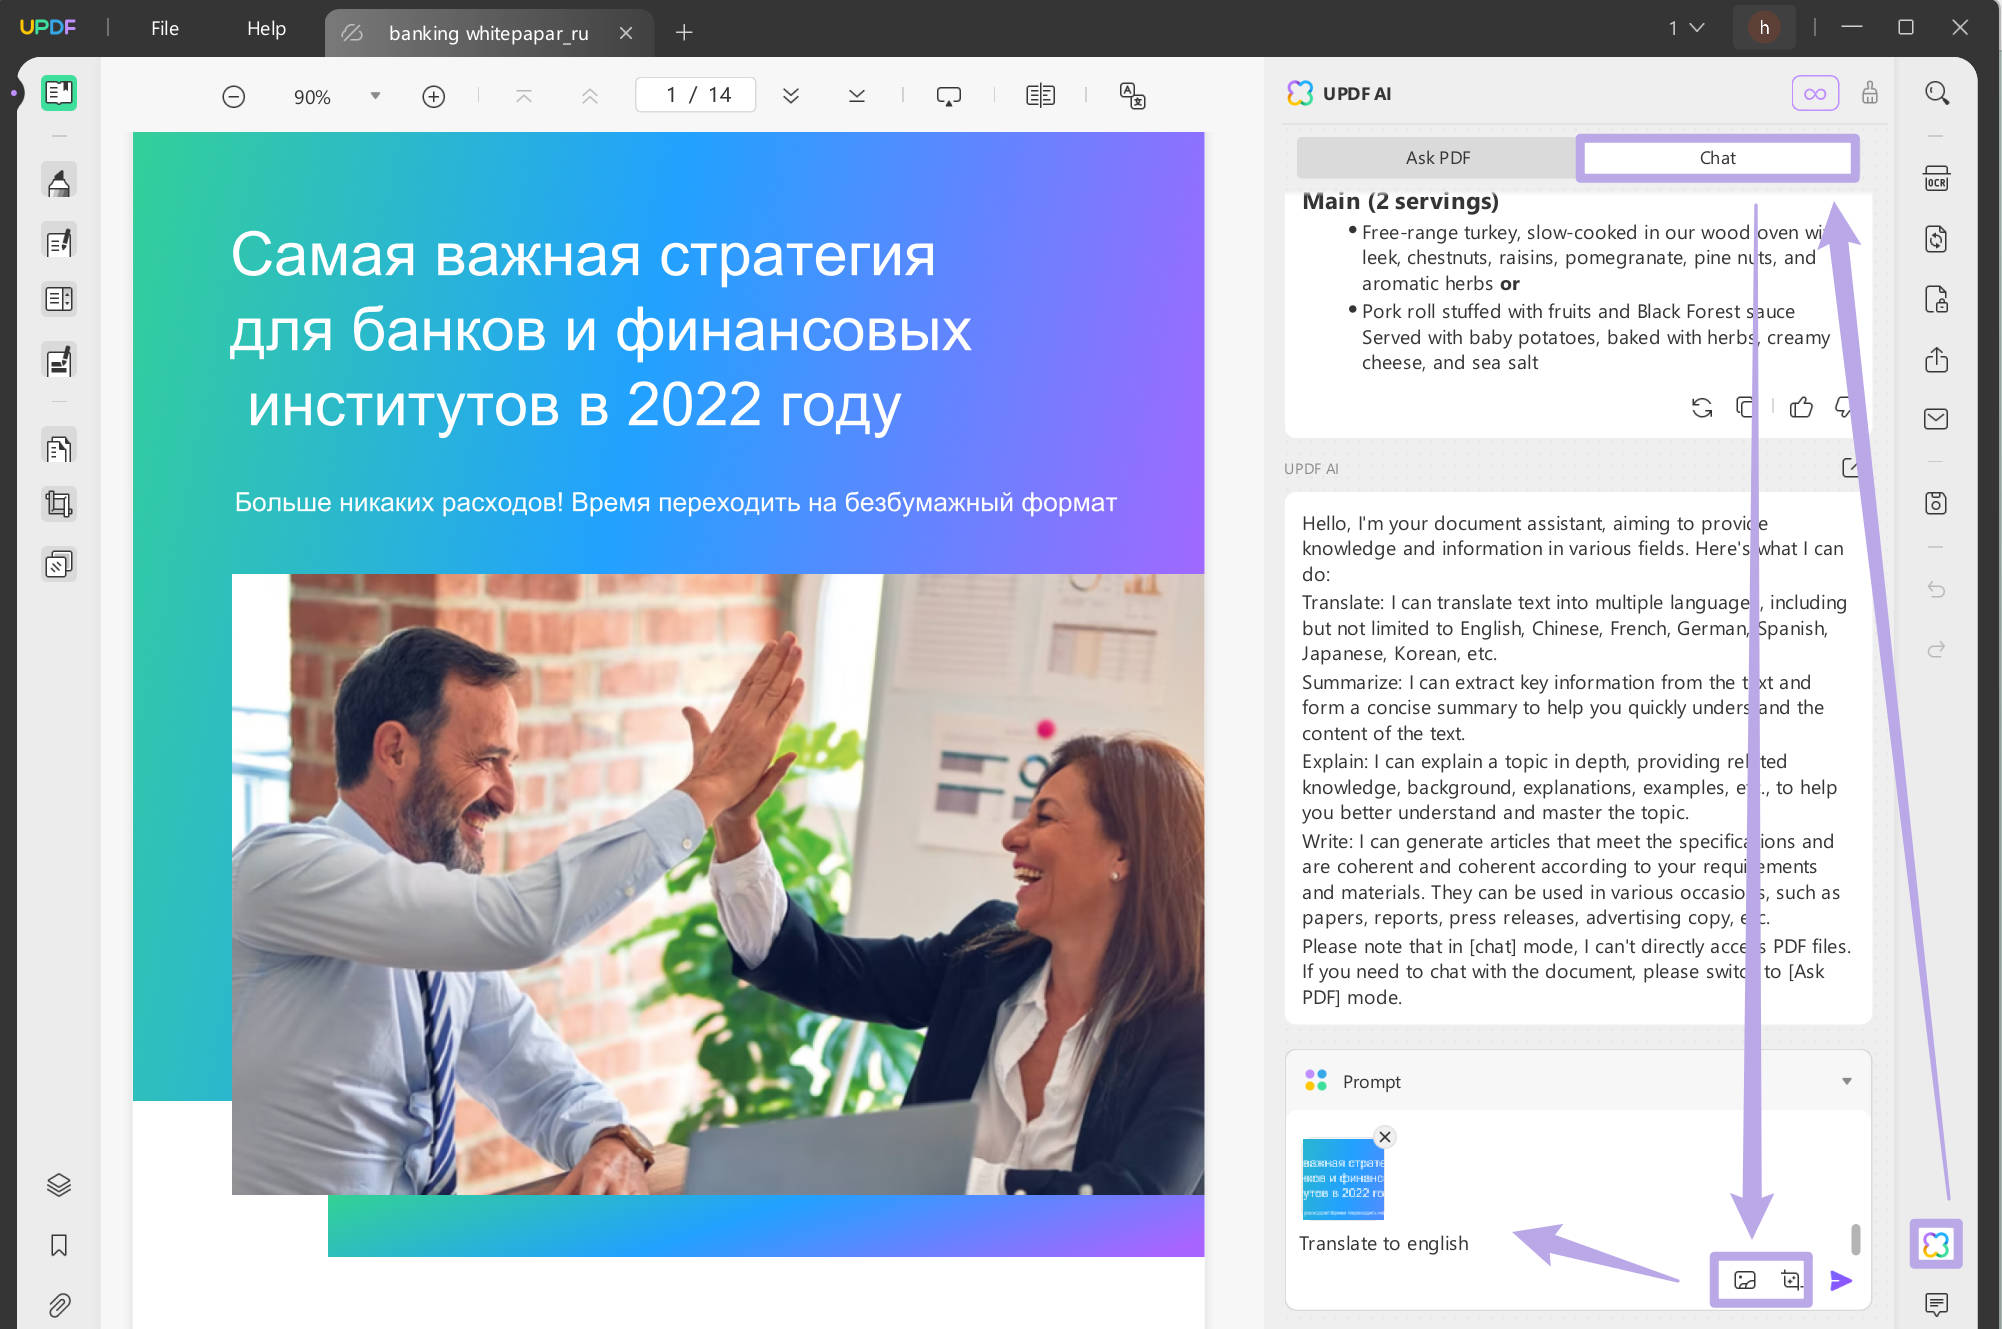Toggle presentation slideshow mode

pyautogui.click(x=947, y=95)
